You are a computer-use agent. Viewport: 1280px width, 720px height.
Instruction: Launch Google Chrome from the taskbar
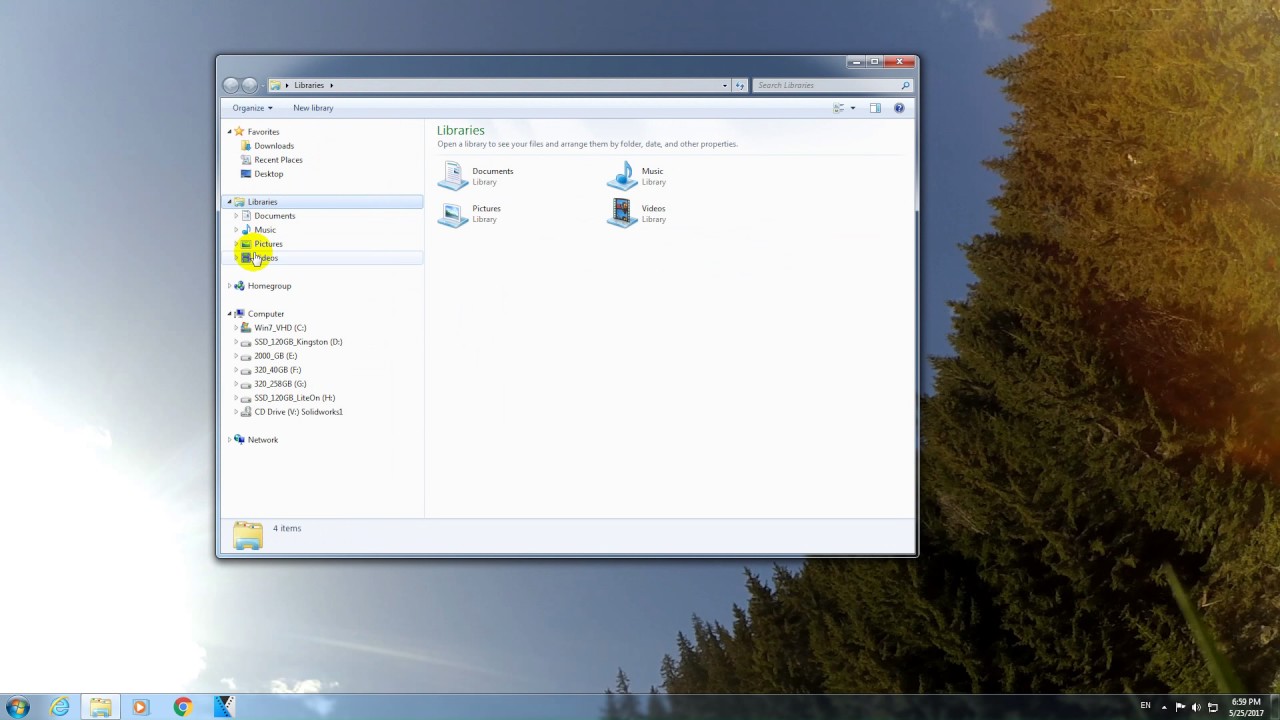181,707
